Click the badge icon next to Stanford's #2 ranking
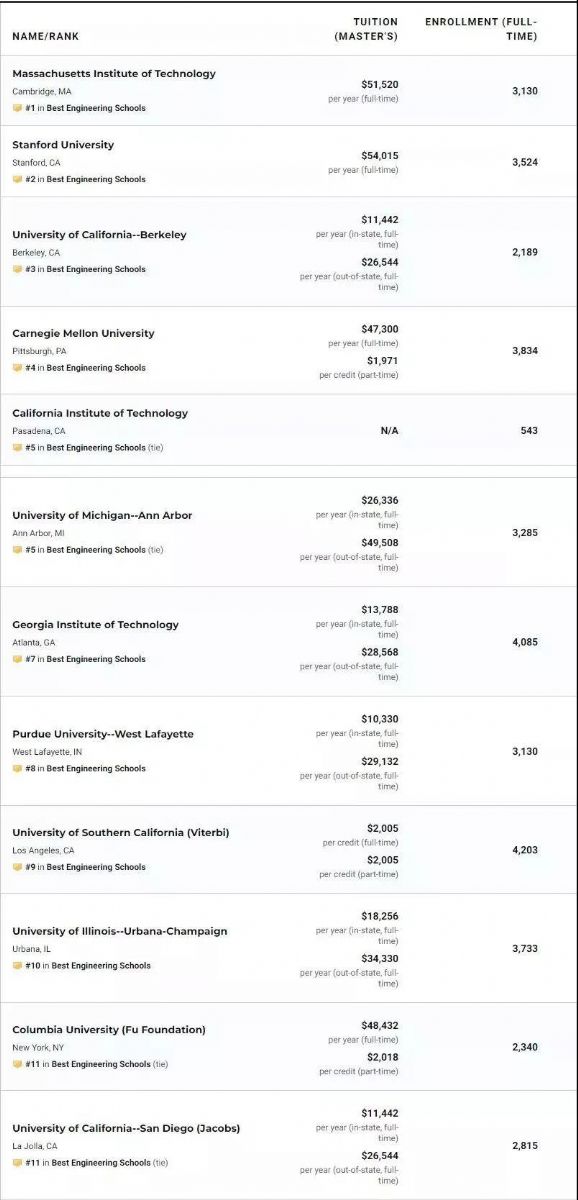The height and width of the screenshot is (1200, 578). pos(17,179)
